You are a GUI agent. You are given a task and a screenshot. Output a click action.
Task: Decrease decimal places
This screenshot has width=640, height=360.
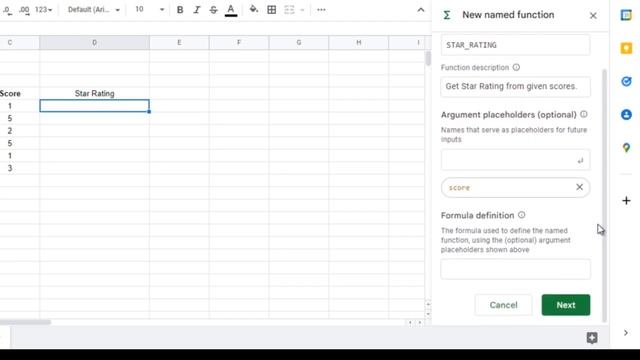click(x=7, y=10)
